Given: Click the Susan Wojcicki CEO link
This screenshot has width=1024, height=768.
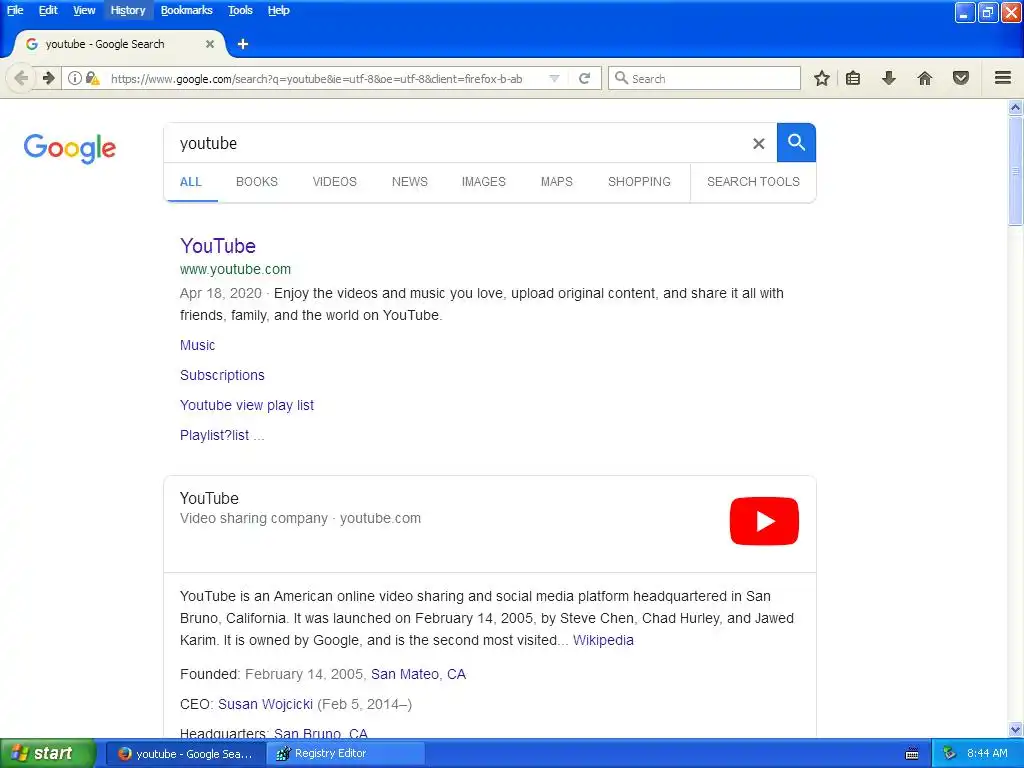Looking at the screenshot, I should point(265,704).
